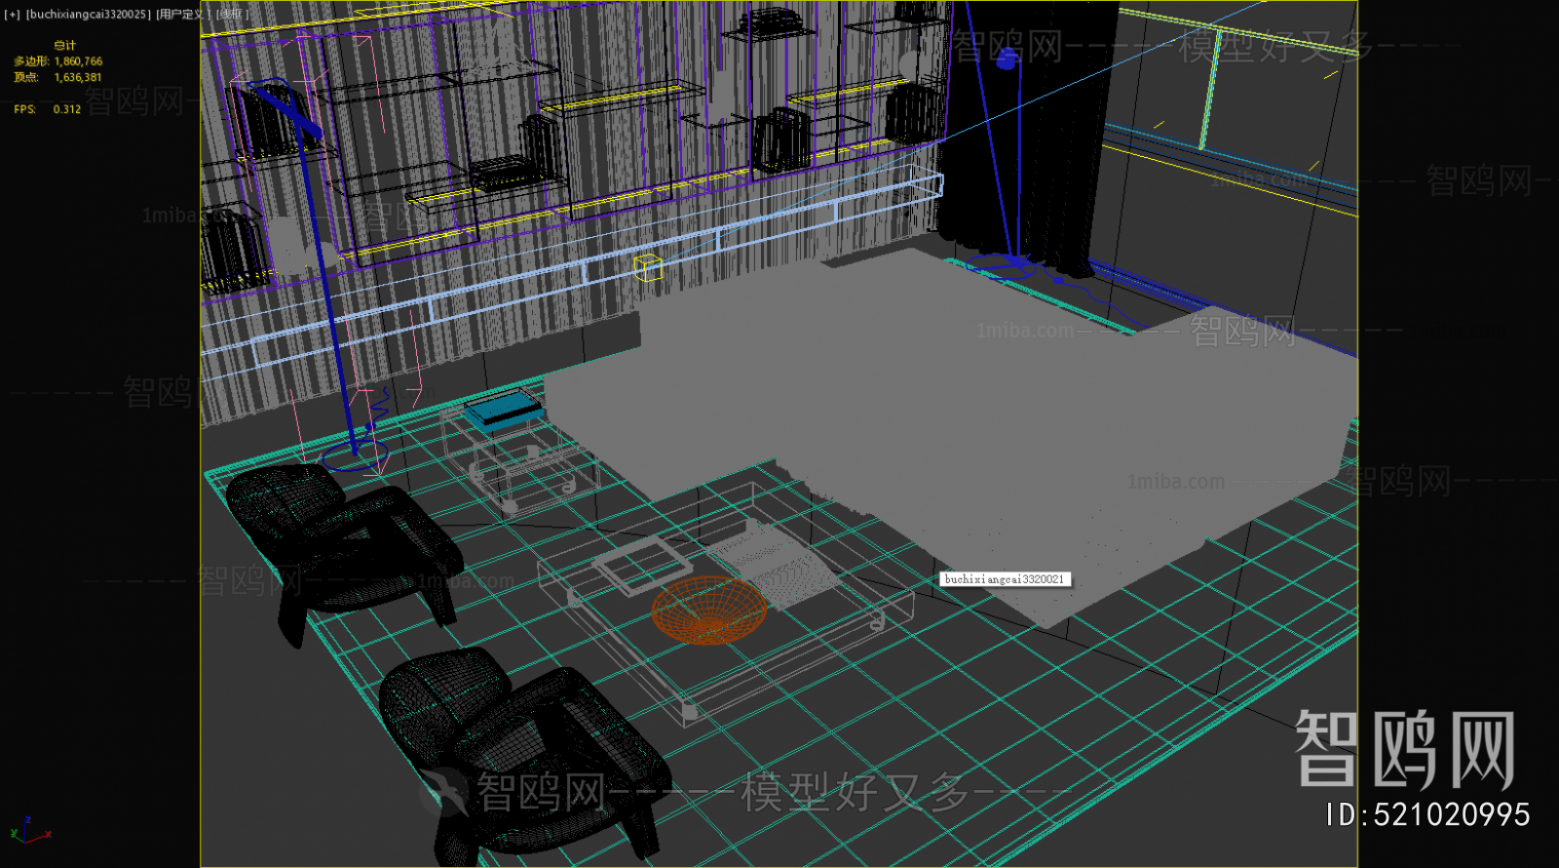Select the teal book on side table
Viewport: 1559px width, 868px height.
[505, 409]
